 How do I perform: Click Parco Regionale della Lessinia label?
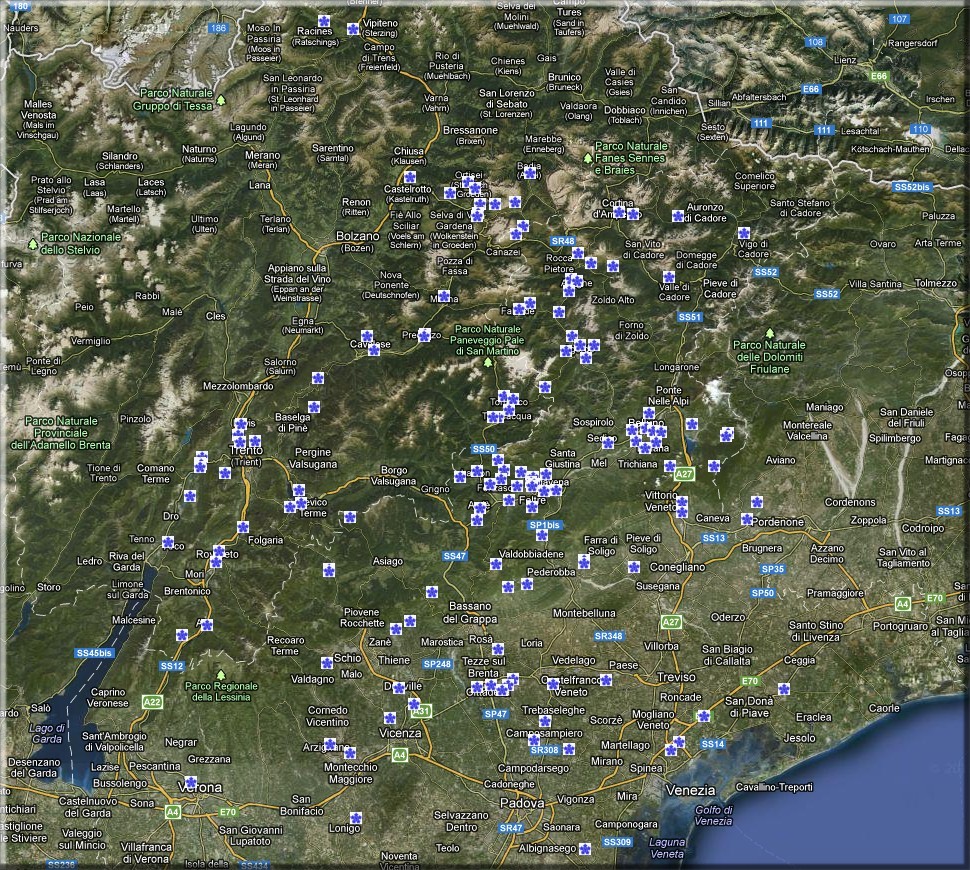[x=221, y=691]
